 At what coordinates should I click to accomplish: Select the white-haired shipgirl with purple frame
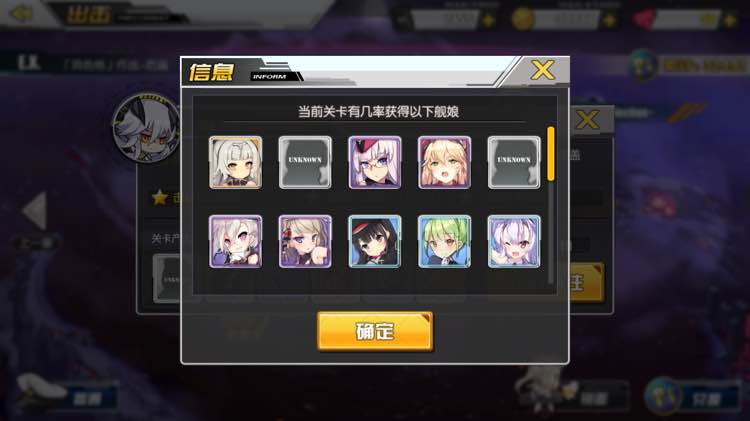click(x=235, y=241)
